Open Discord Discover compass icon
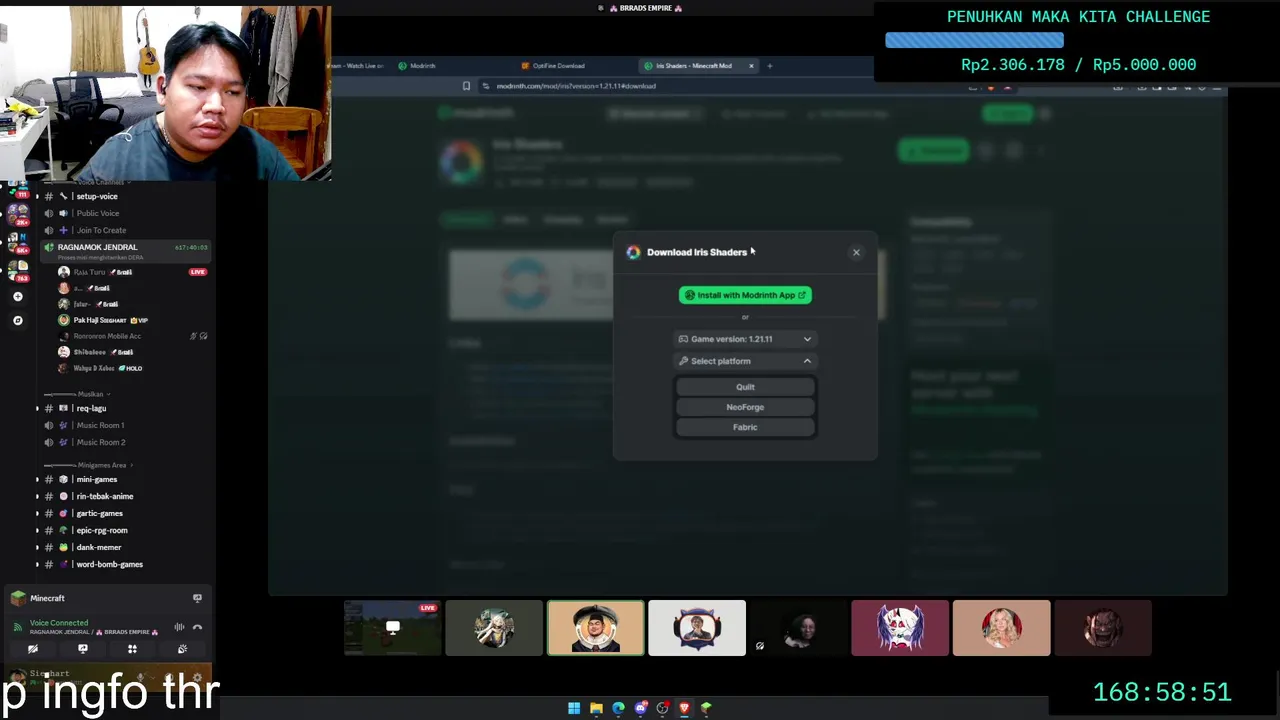Image resolution: width=1280 pixels, height=720 pixels. pyautogui.click(x=17, y=320)
